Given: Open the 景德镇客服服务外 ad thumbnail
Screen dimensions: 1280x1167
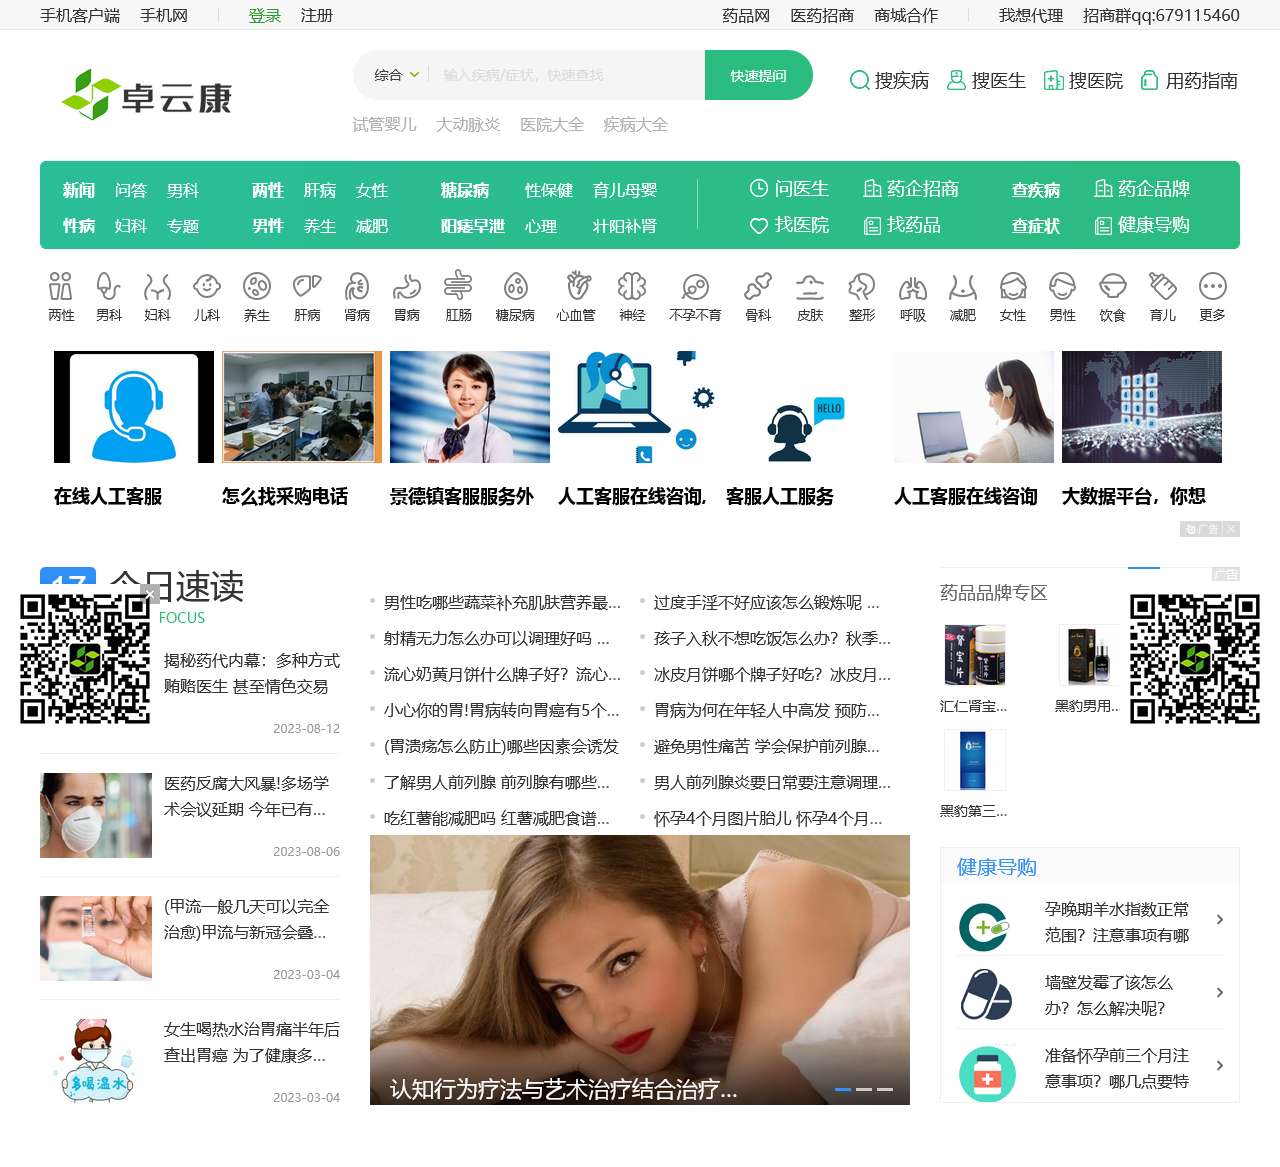Looking at the screenshot, I should (470, 407).
